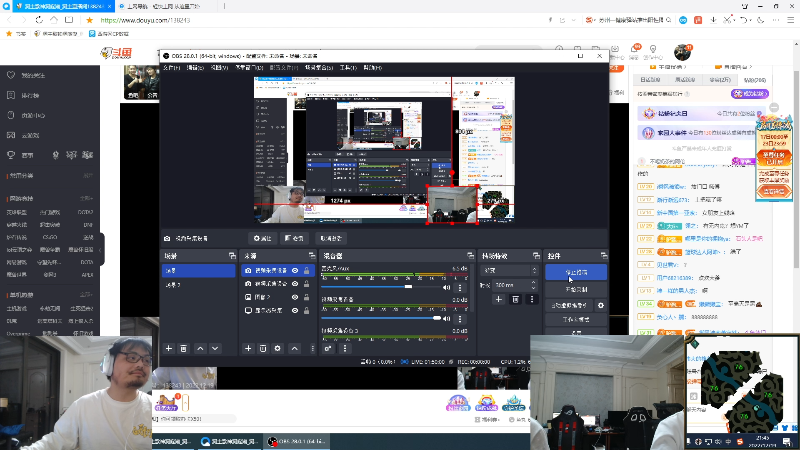Image resolution: width=800 pixels, height=450 pixels.
Task: Toggle visibility of second video capture source
Action: (295, 284)
